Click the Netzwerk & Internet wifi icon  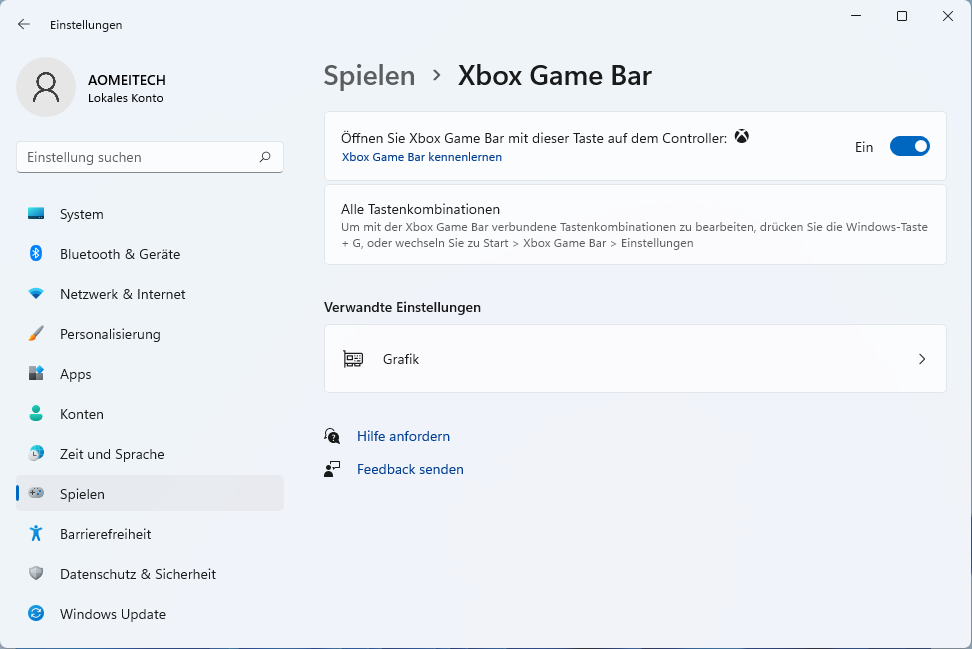(x=36, y=294)
